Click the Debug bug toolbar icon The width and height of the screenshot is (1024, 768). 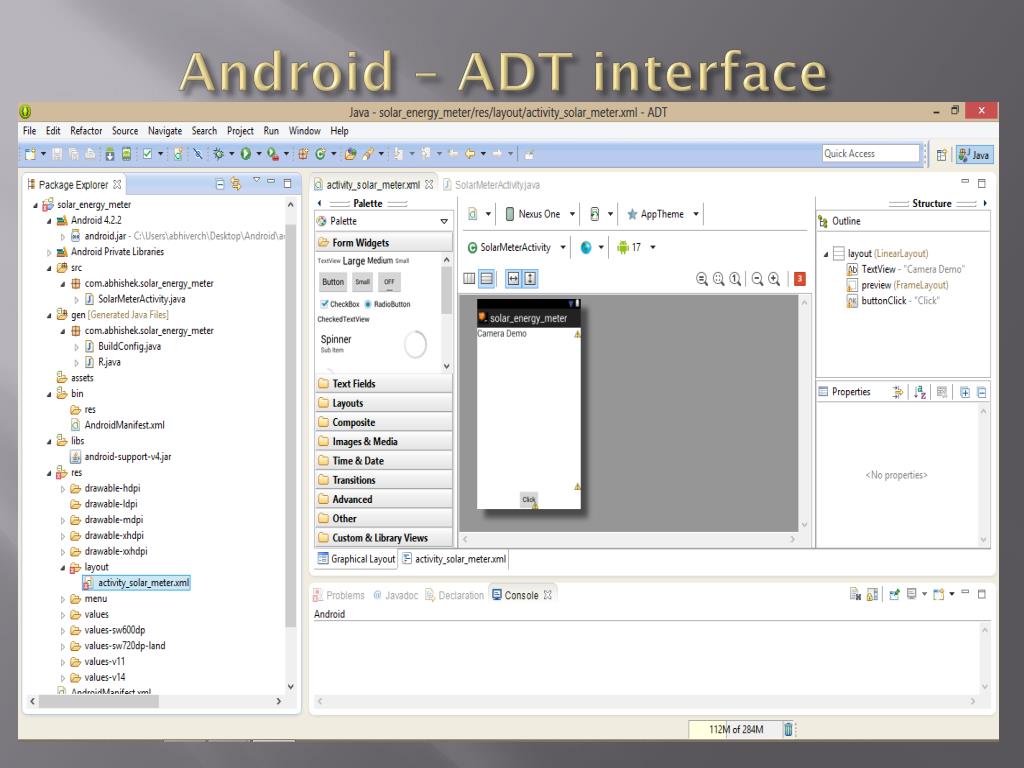219,154
